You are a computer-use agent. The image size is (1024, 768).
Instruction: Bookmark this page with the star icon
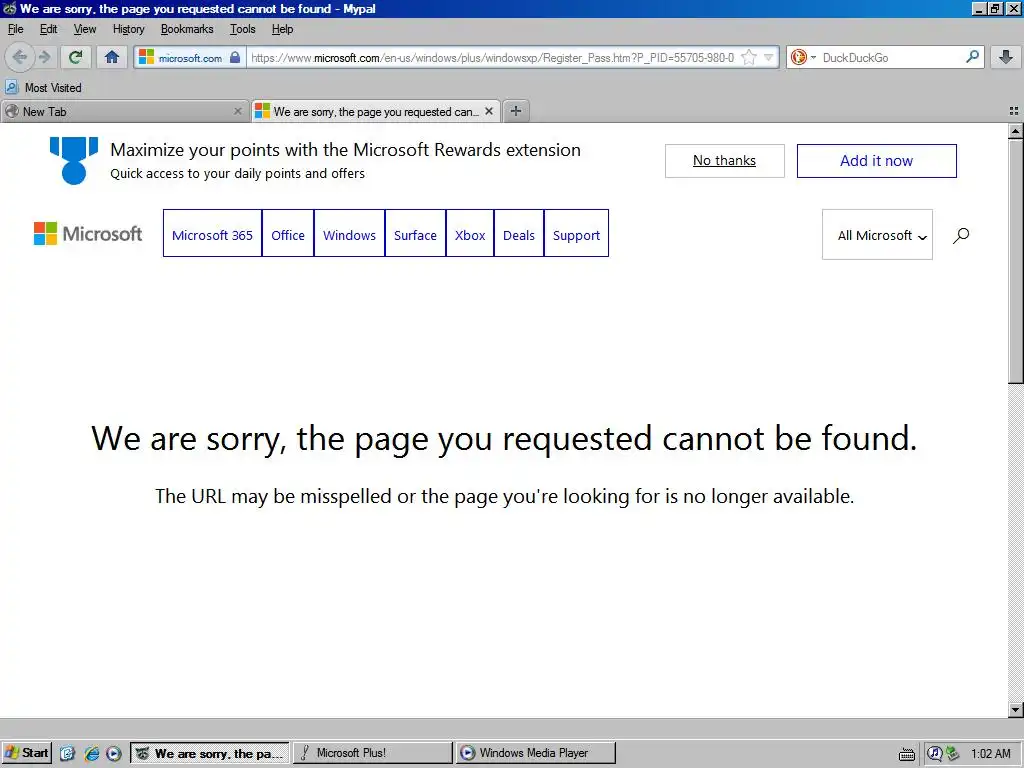point(749,57)
